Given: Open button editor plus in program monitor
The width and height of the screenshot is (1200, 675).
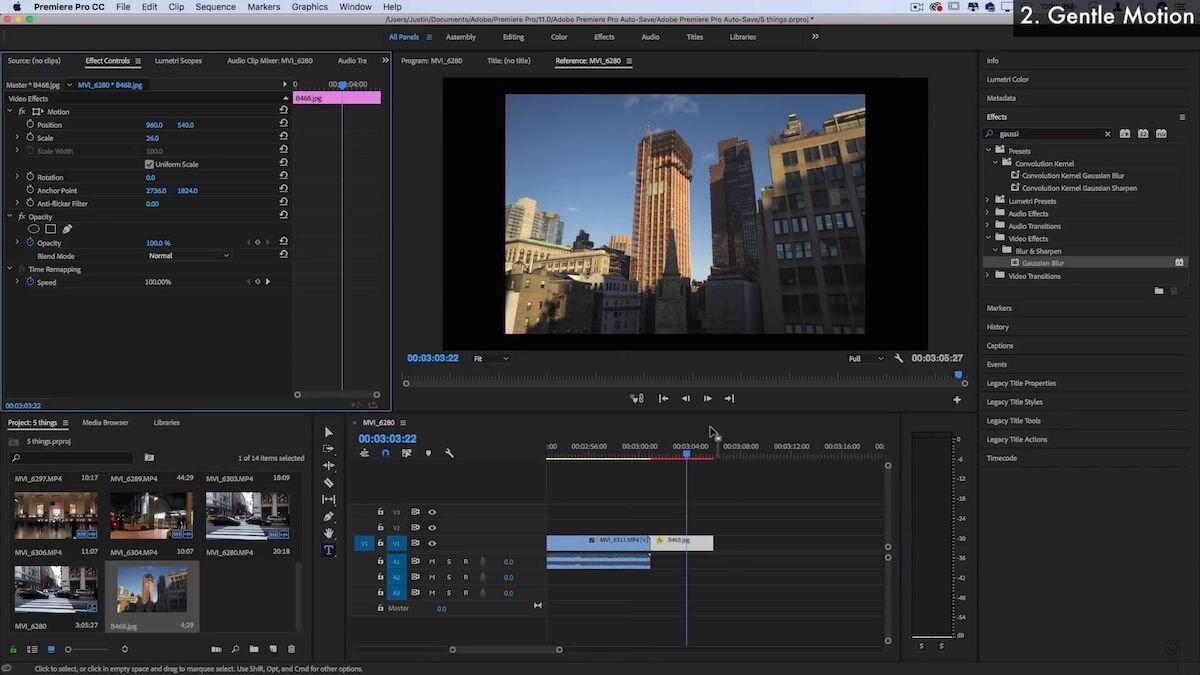Looking at the screenshot, I should coord(957,399).
